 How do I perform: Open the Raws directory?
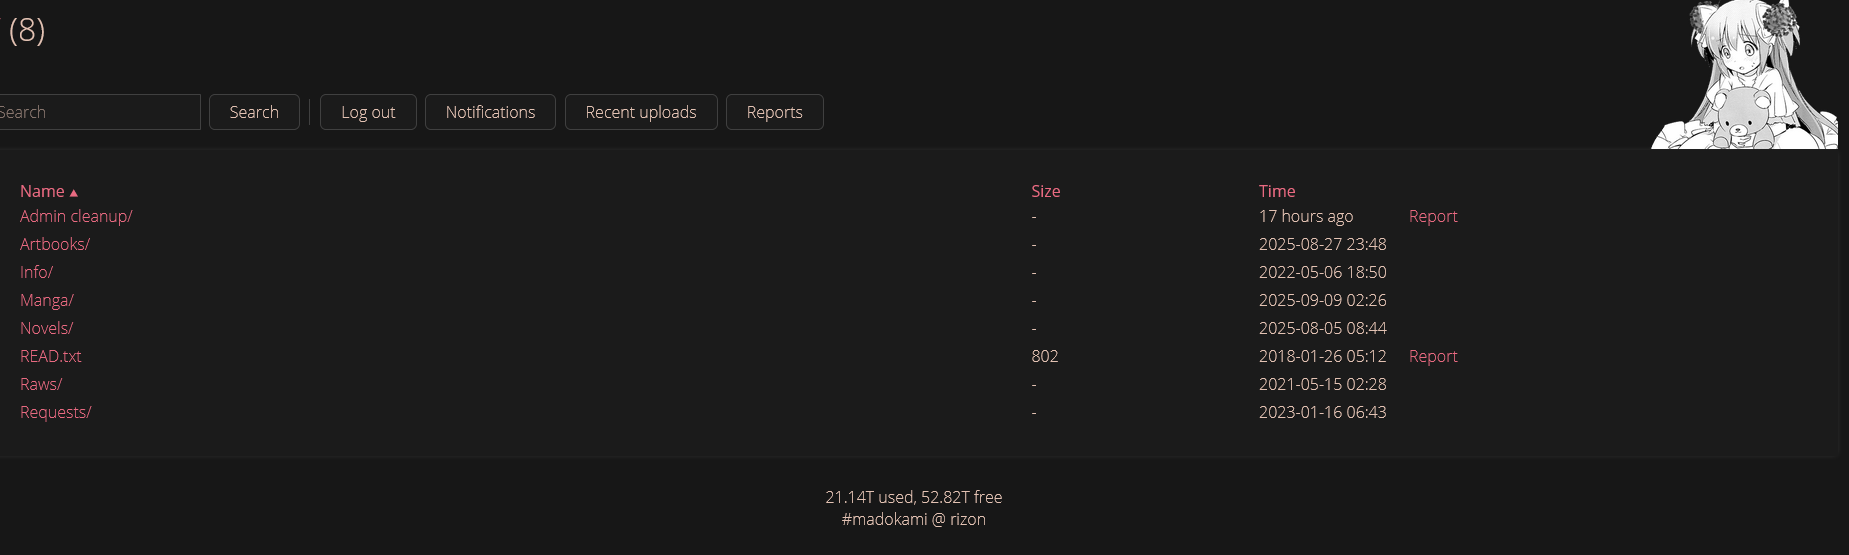(x=41, y=384)
